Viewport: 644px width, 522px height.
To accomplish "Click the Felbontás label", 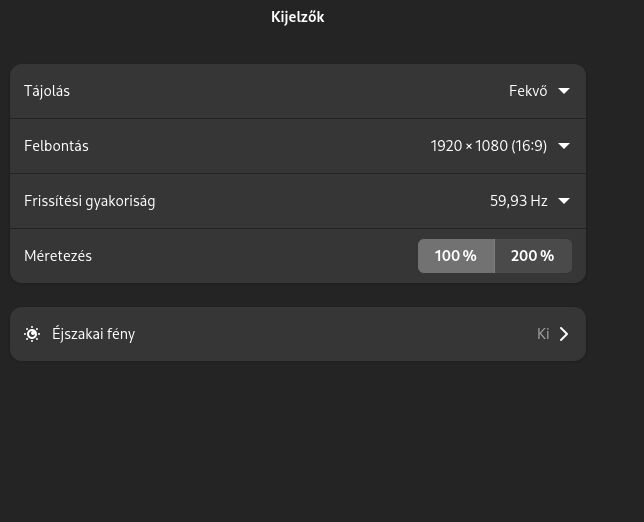I will tap(56, 146).
